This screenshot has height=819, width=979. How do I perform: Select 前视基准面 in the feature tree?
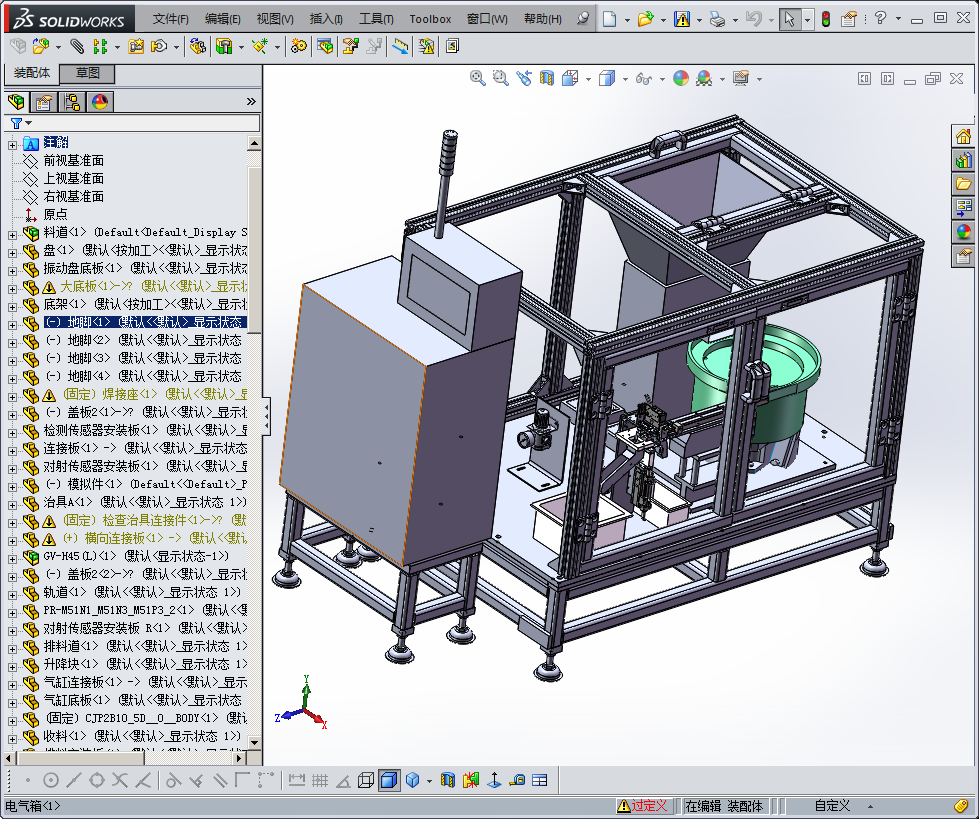pos(73,161)
